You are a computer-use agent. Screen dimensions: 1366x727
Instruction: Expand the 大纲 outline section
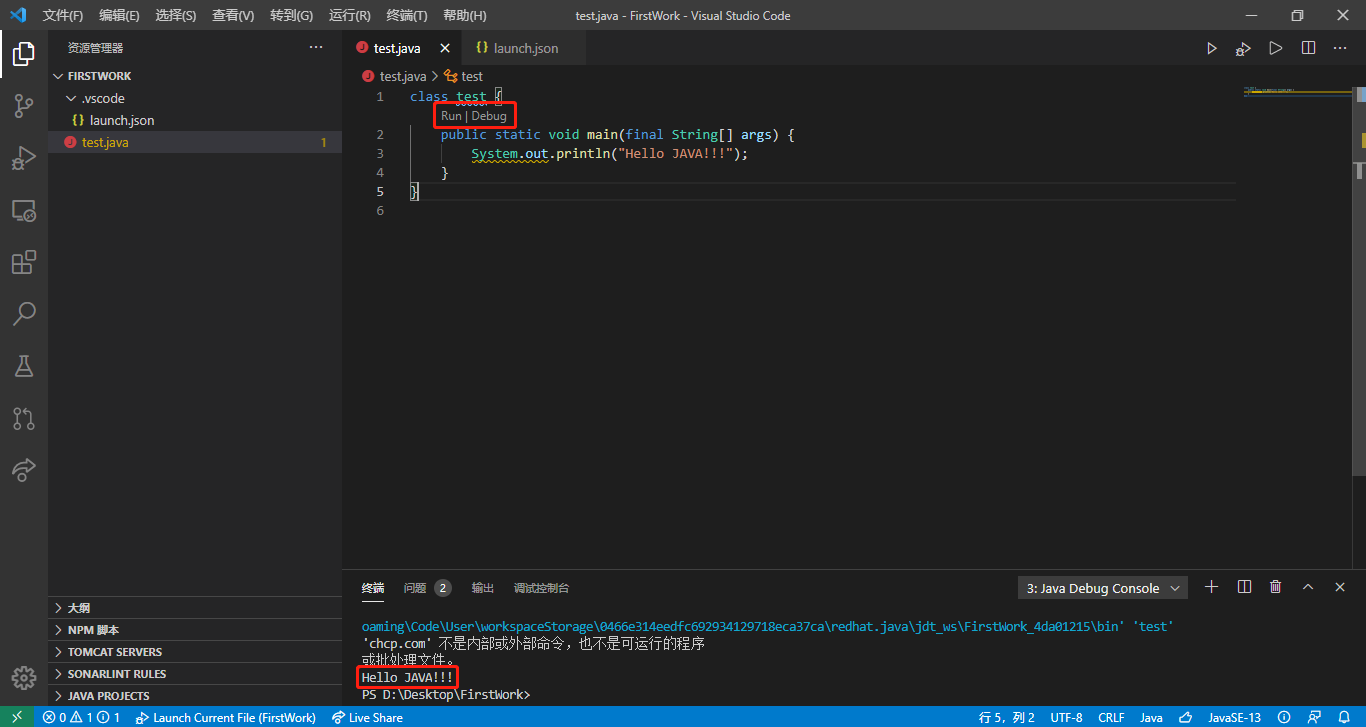(195, 607)
